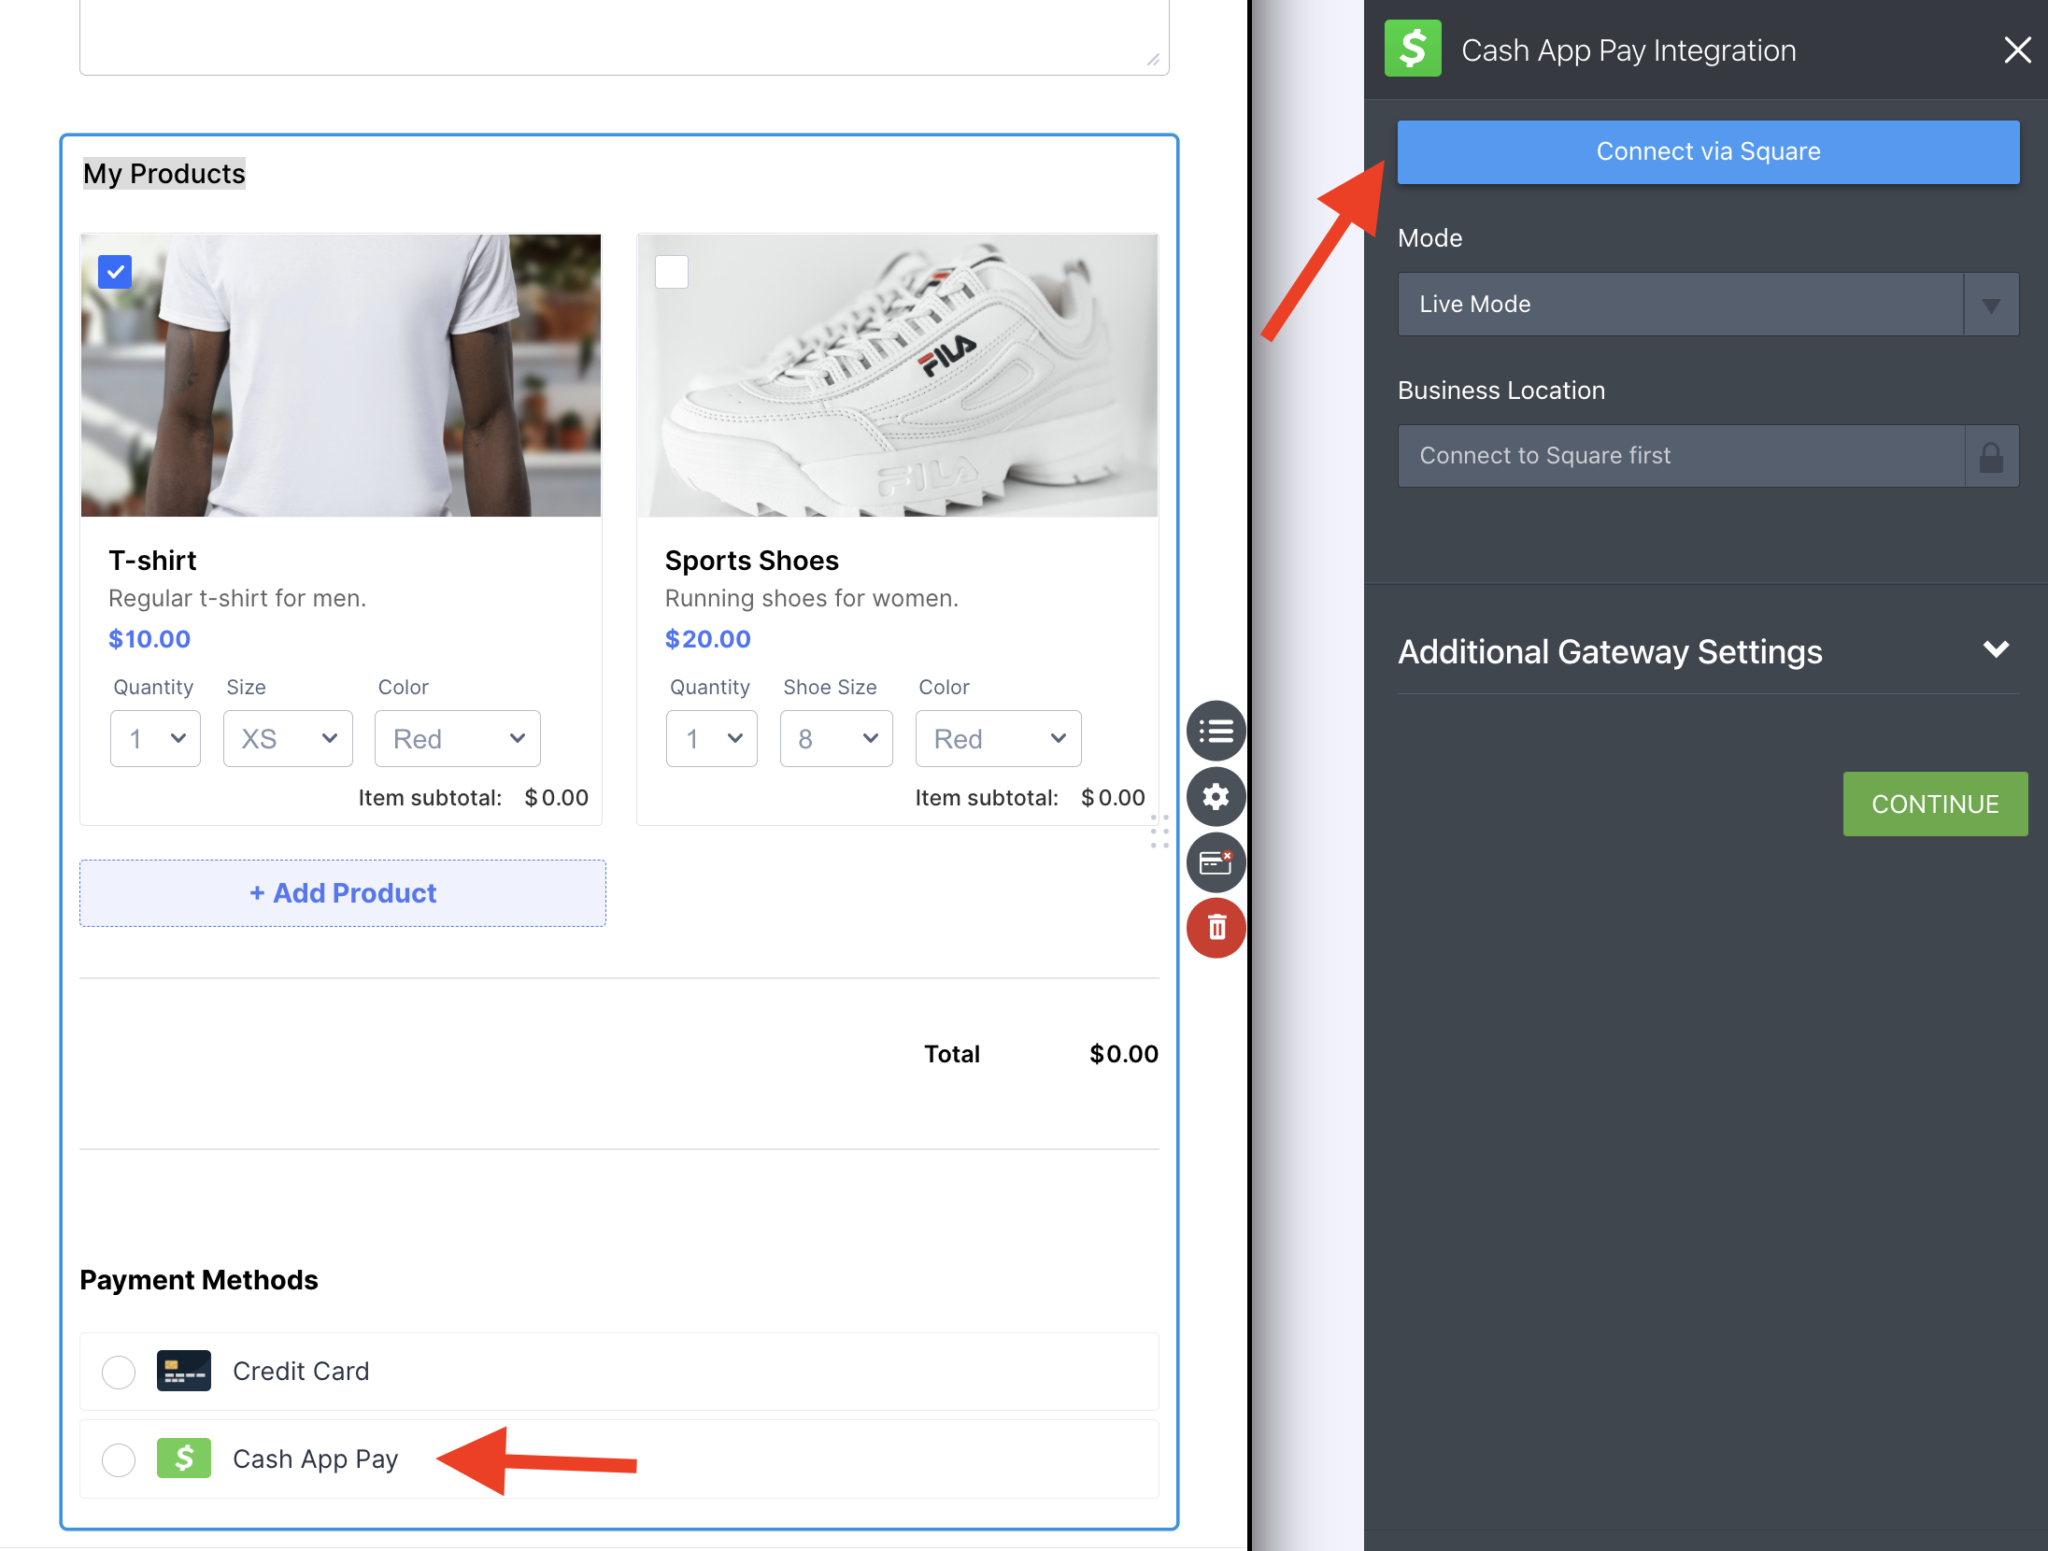2048x1551 pixels.
Task: Delete the field with the red trash icon
Action: [x=1215, y=927]
